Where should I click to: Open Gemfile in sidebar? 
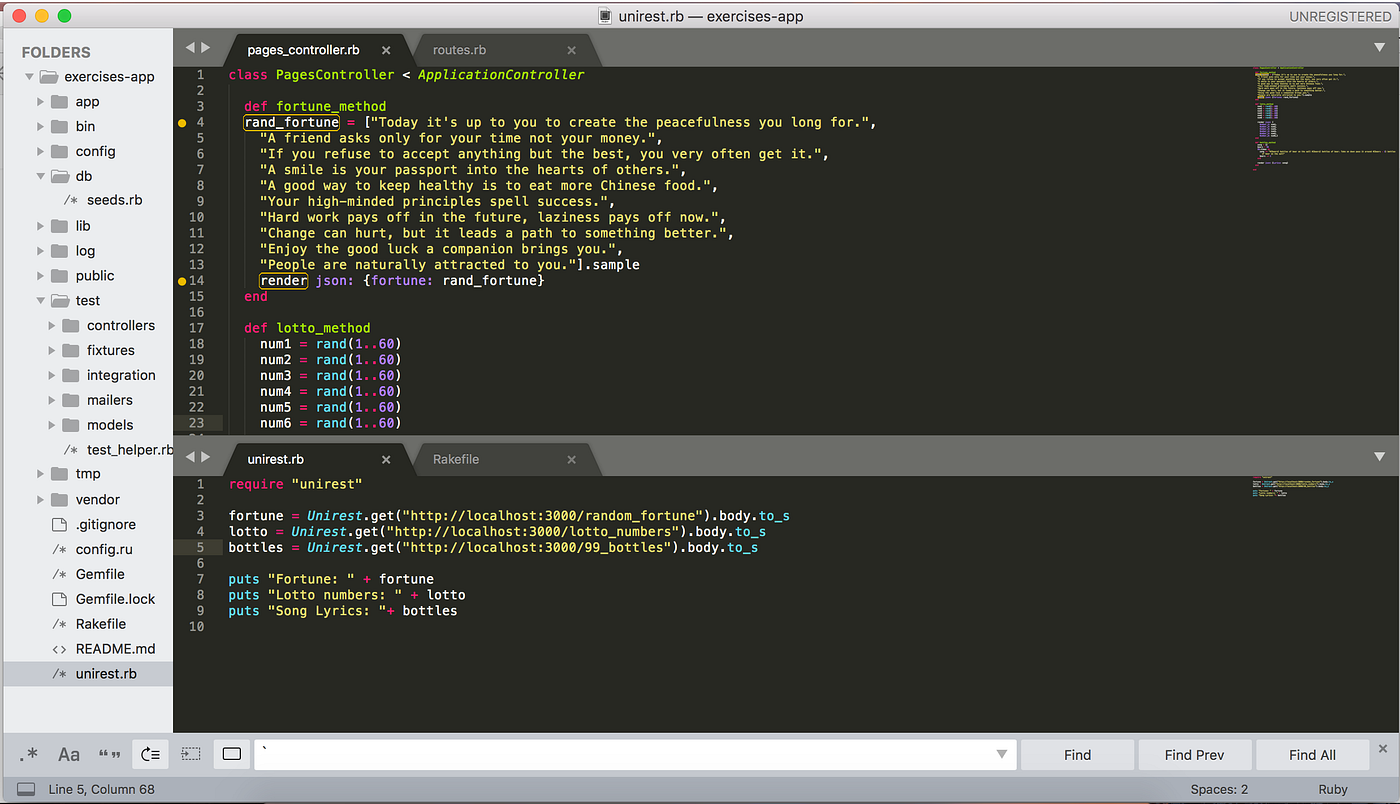pyautogui.click(x=100, y=574)
